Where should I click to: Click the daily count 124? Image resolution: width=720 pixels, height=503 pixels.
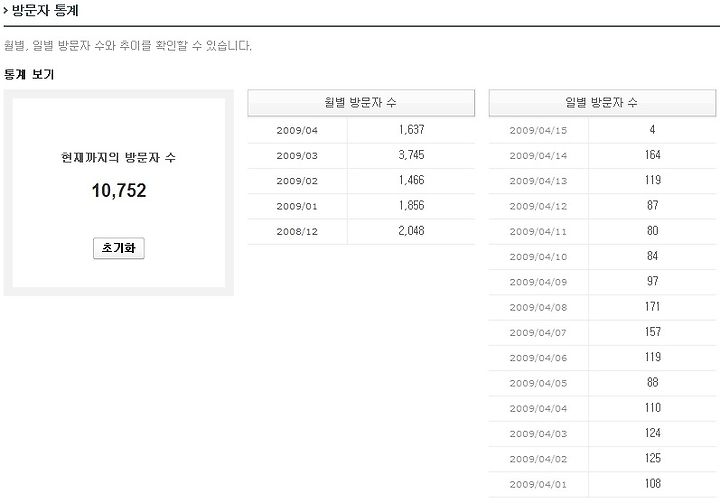652,433
